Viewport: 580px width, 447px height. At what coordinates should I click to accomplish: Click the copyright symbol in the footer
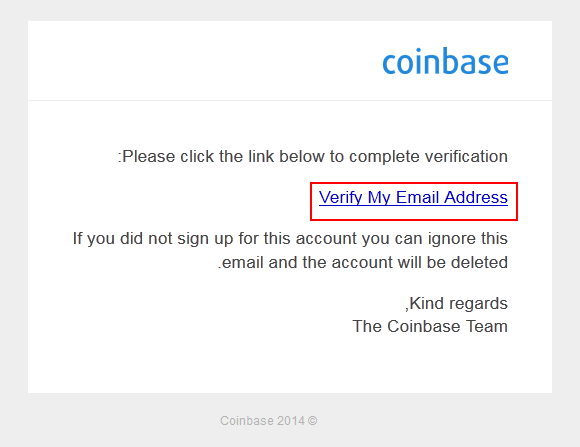[313, 421]
